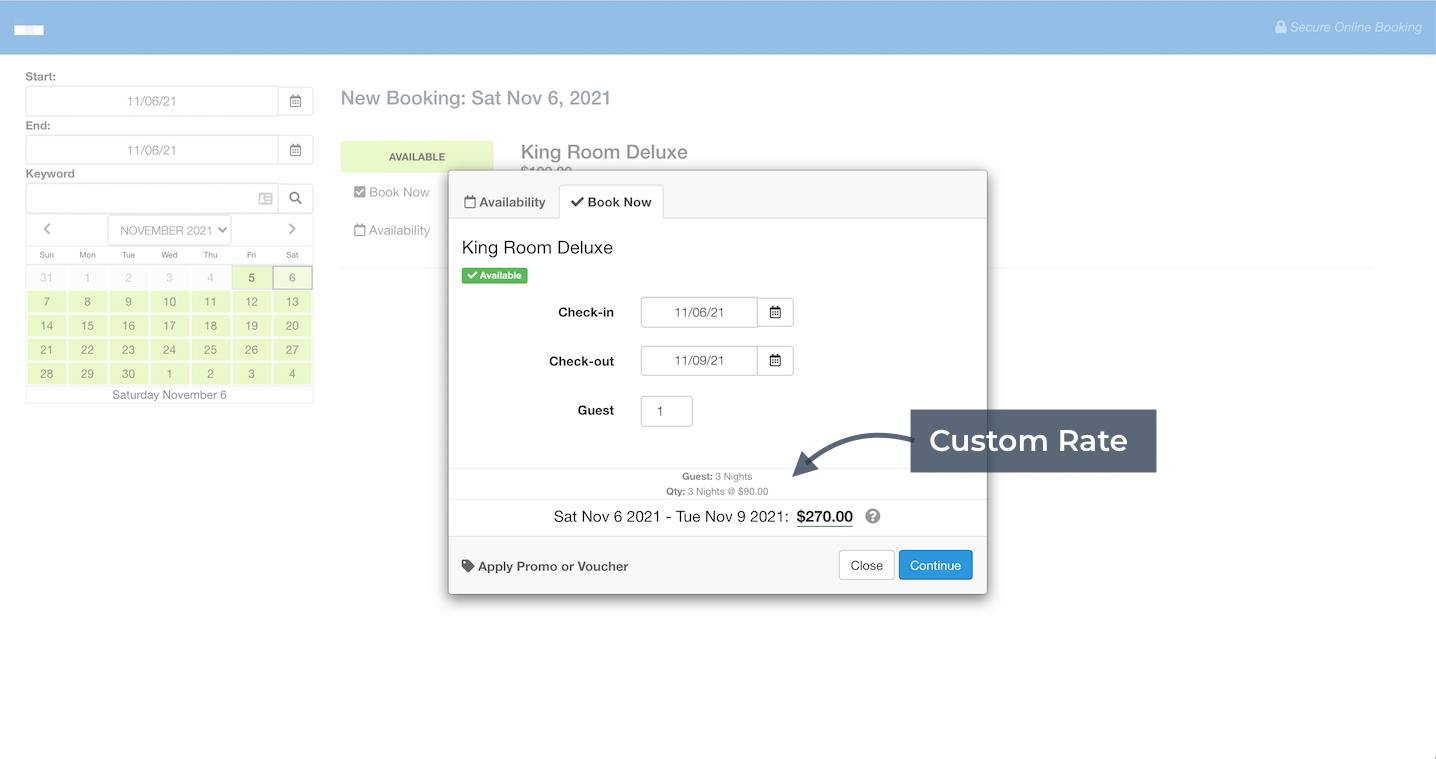Click the green Available status badge

click(x=494, y=275)
